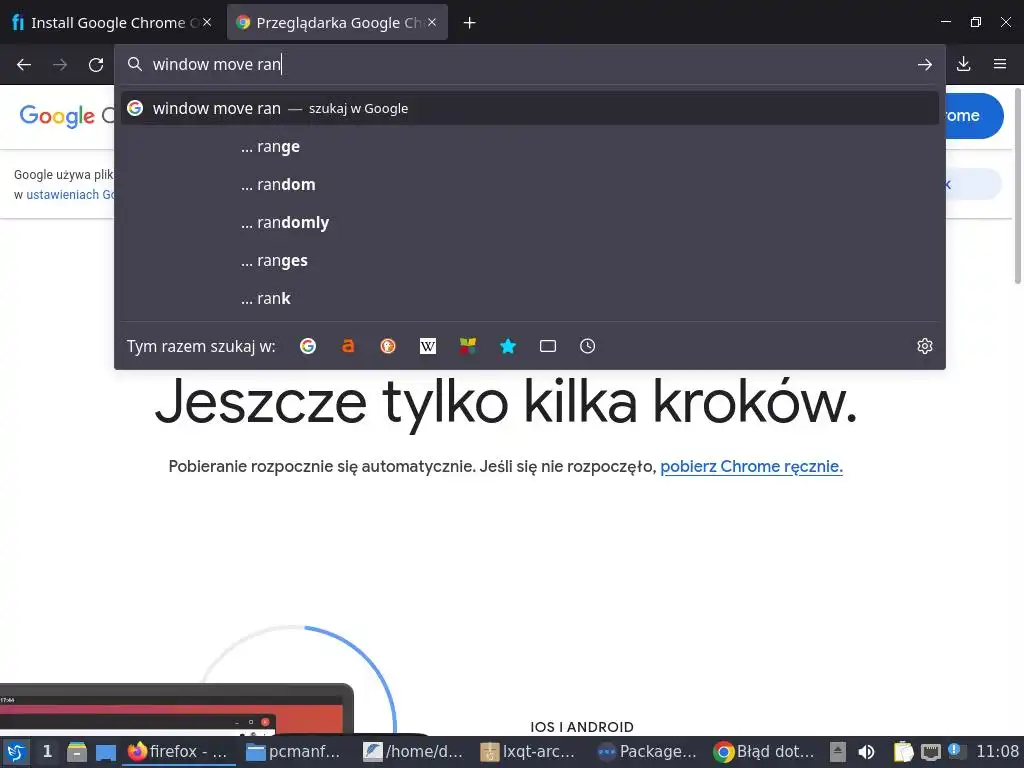Screen dimensions: 1024x768
Task: Click the 11:08 taskbar clock
Action: (x=997, y=752)
